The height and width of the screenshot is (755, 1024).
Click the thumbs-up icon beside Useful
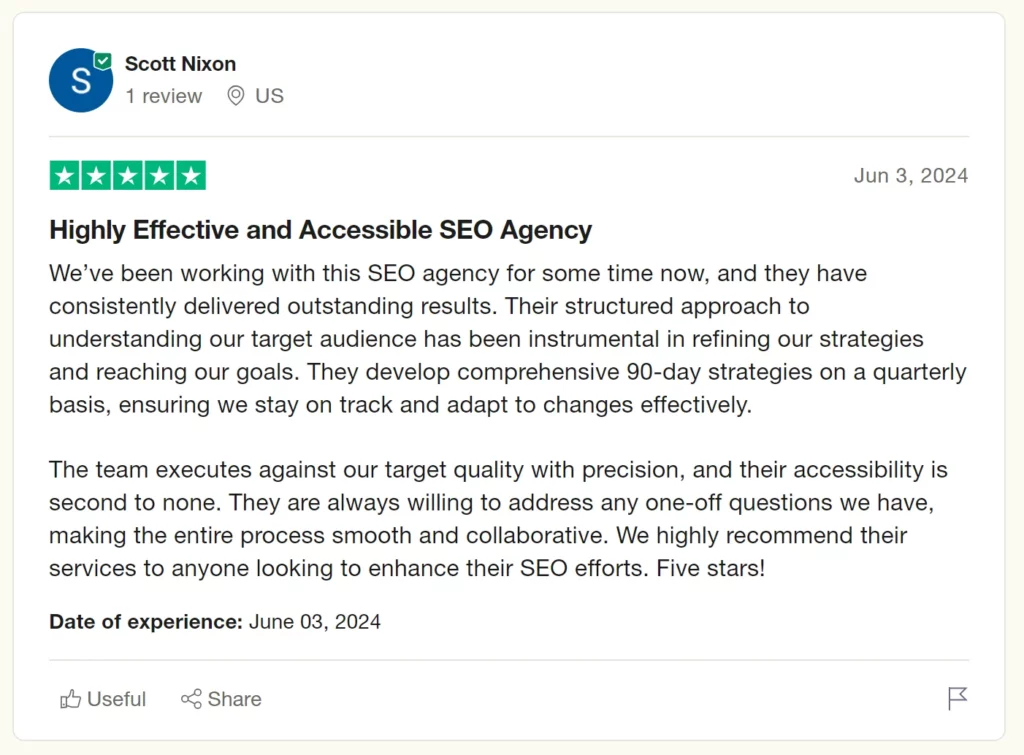click(69, 699)
